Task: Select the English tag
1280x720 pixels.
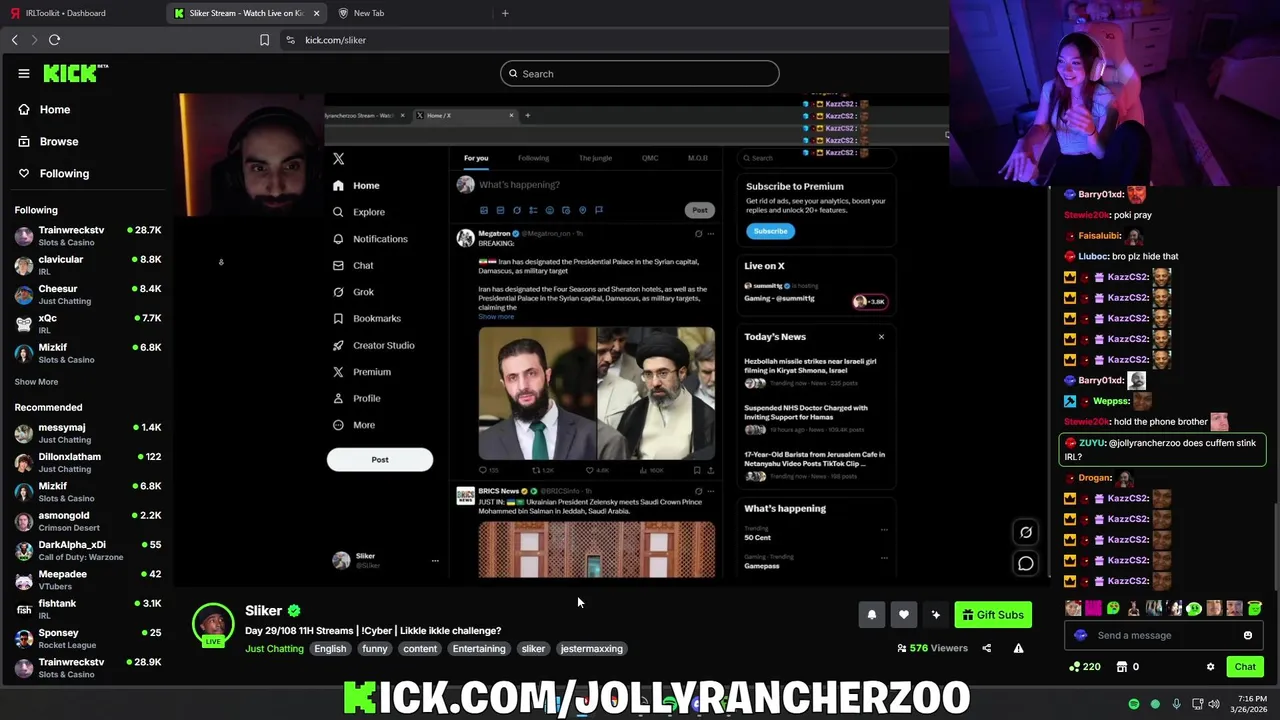Action: click(330, 648)
